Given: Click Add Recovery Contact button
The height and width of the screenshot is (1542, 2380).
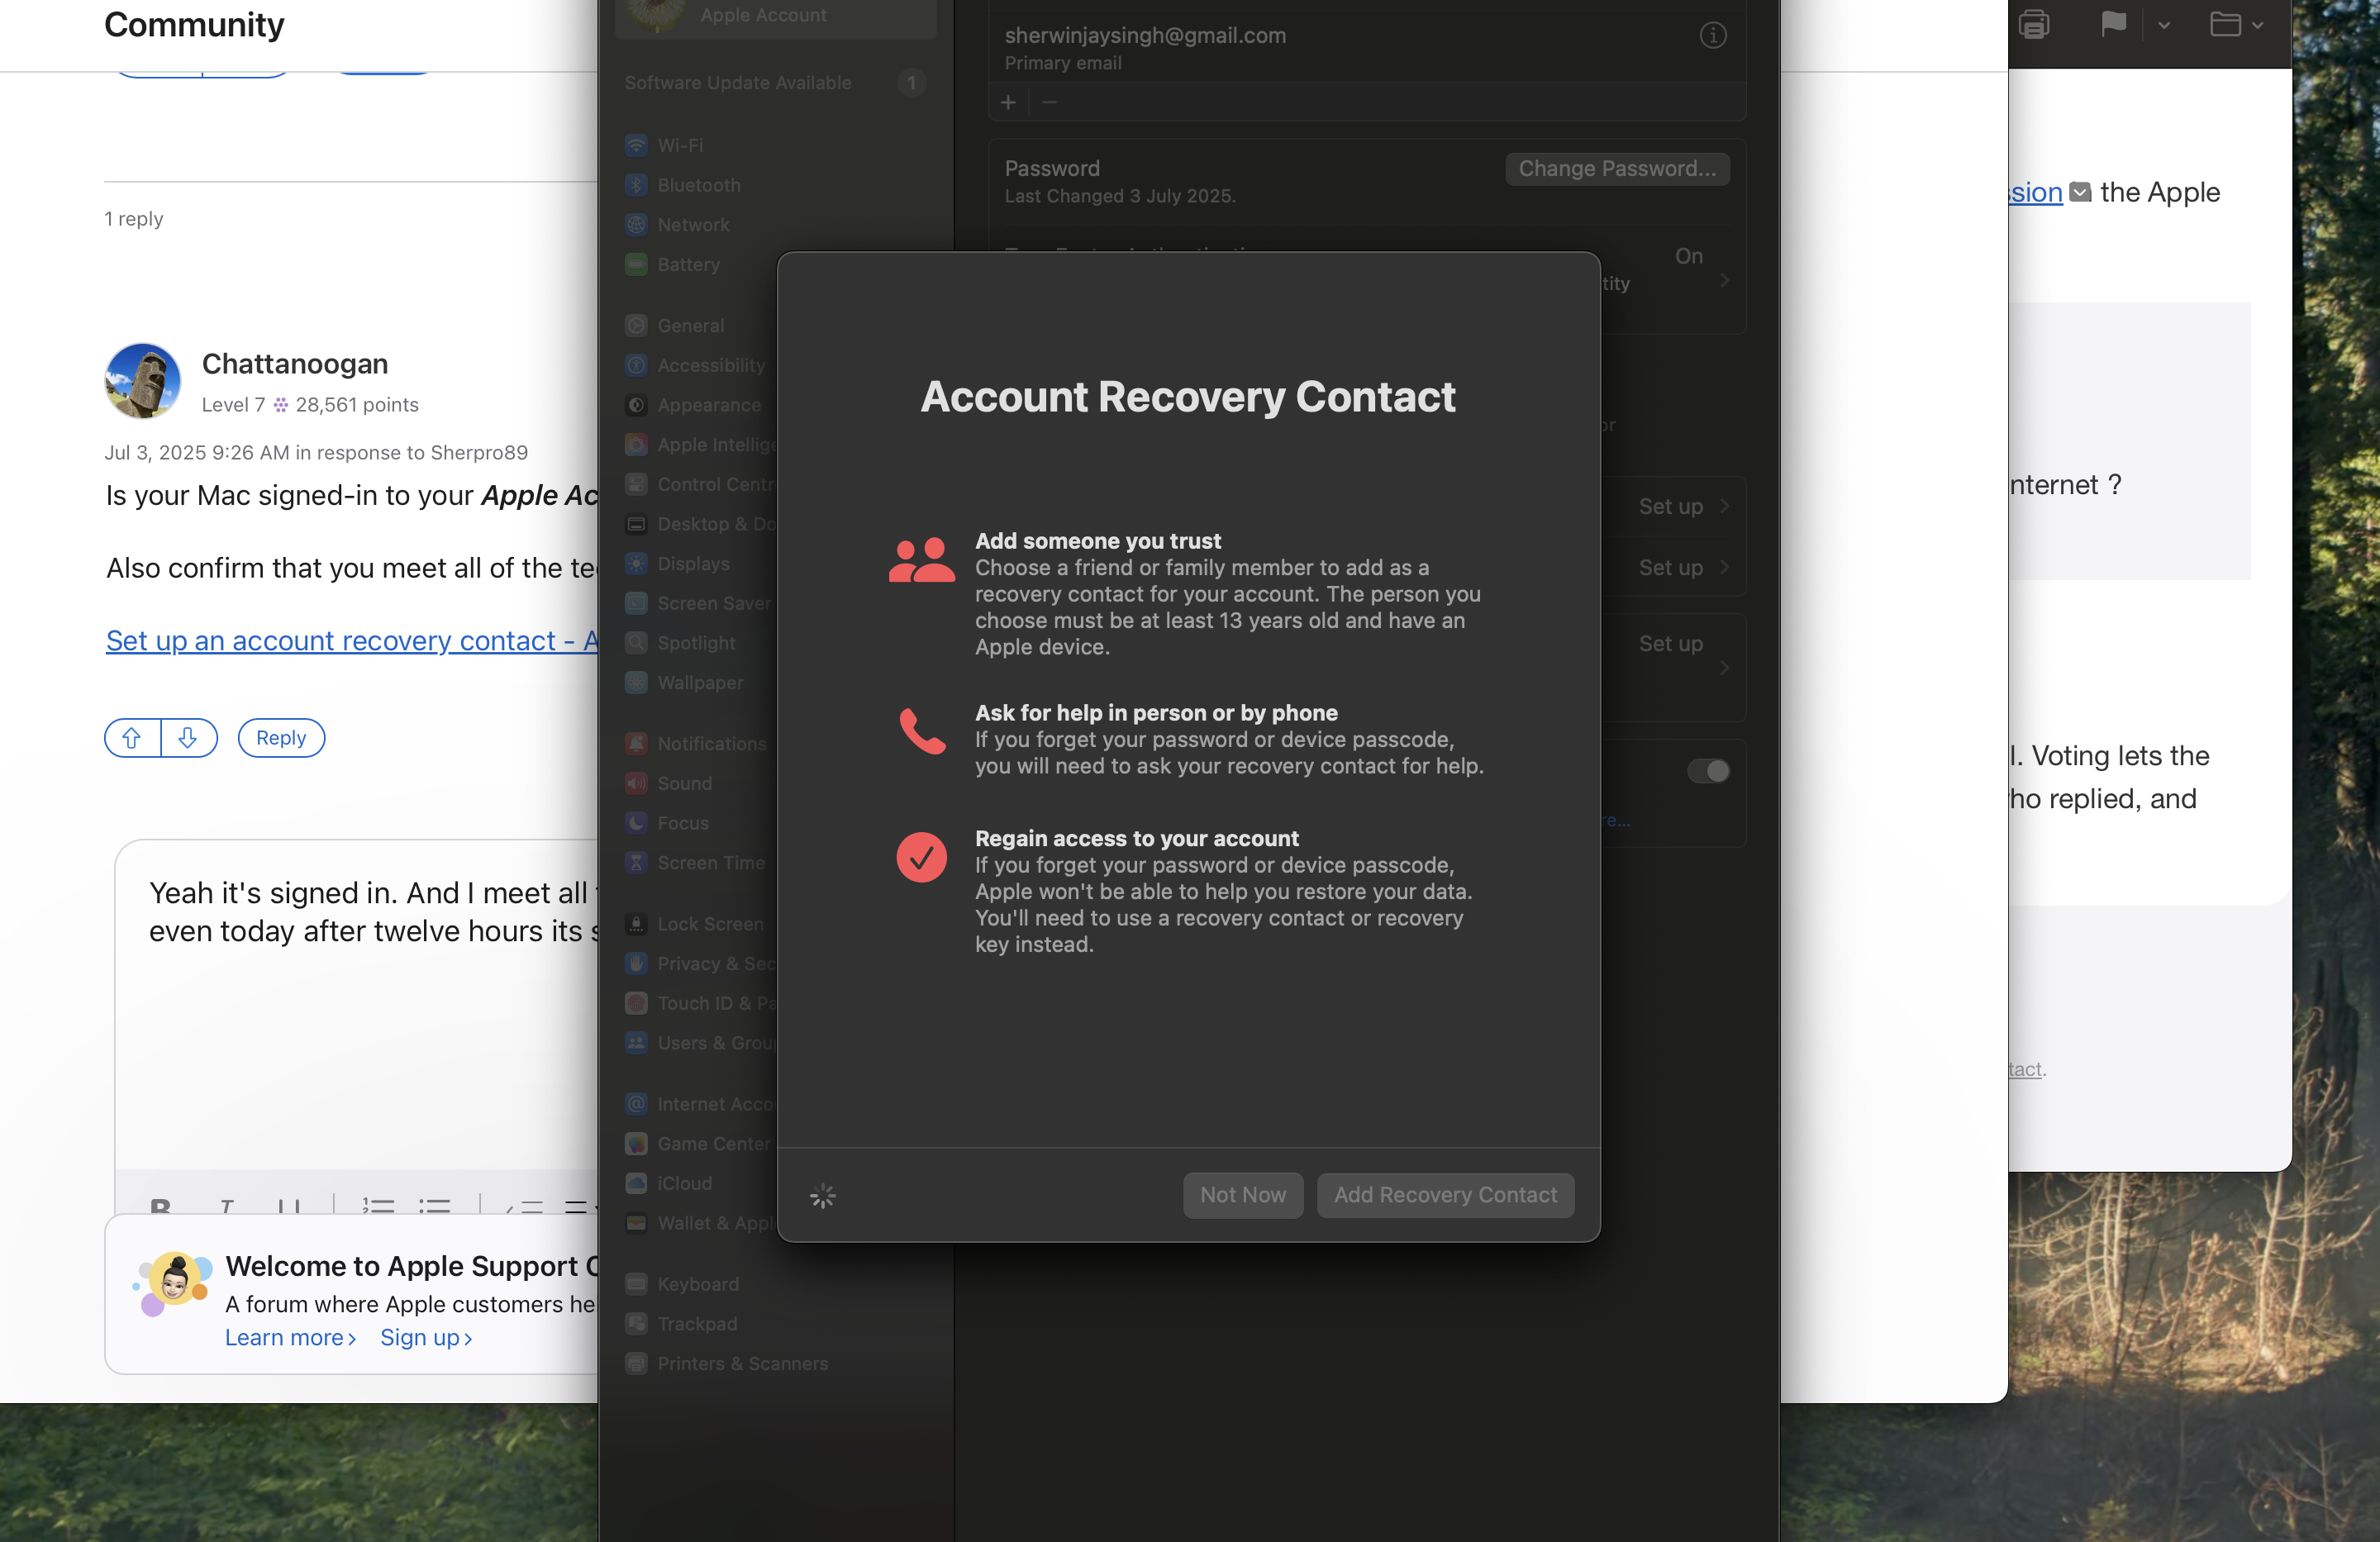Looking at the screenshot, I should [x=1444, y=1195].
